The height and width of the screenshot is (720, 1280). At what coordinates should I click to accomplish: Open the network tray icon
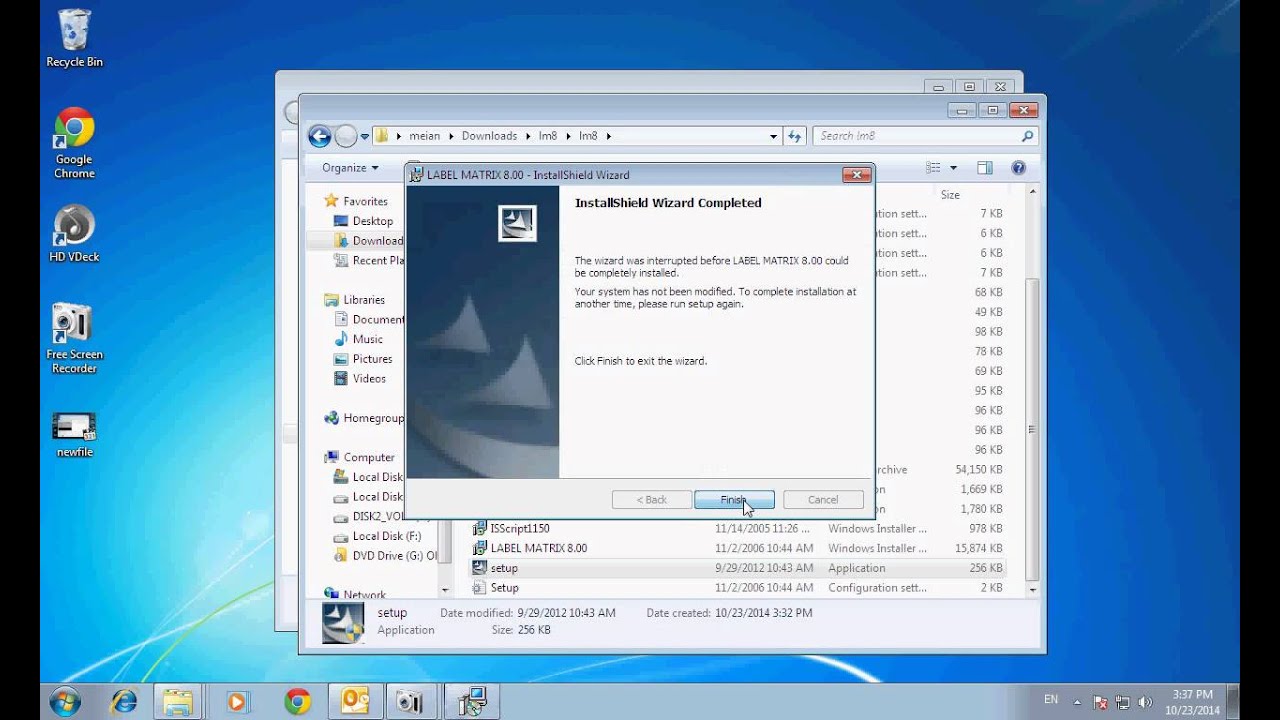(1122, 702)
